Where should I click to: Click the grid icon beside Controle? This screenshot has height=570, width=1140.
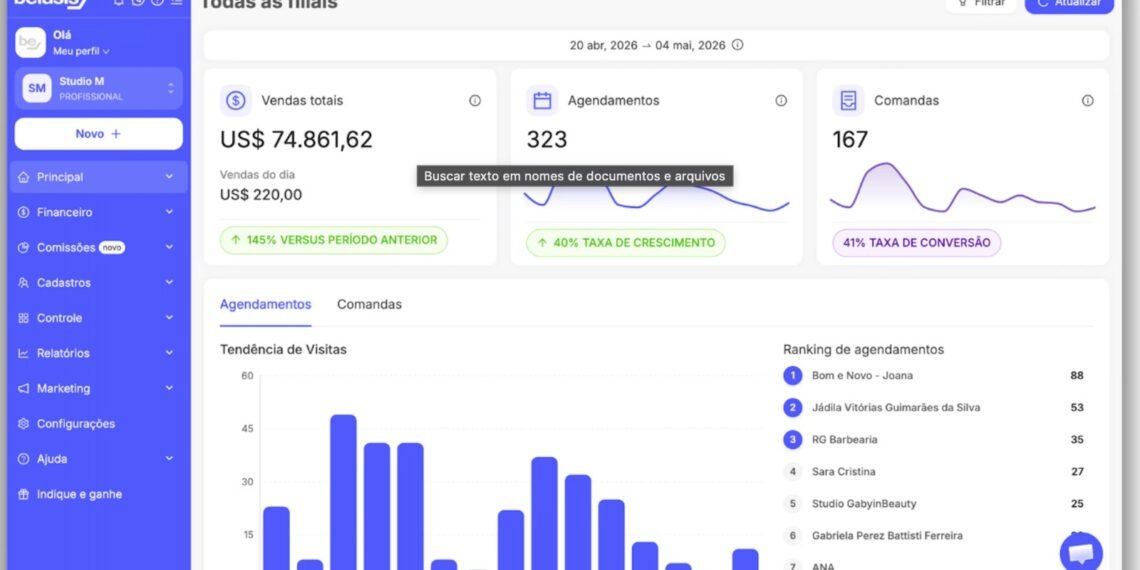23,318
